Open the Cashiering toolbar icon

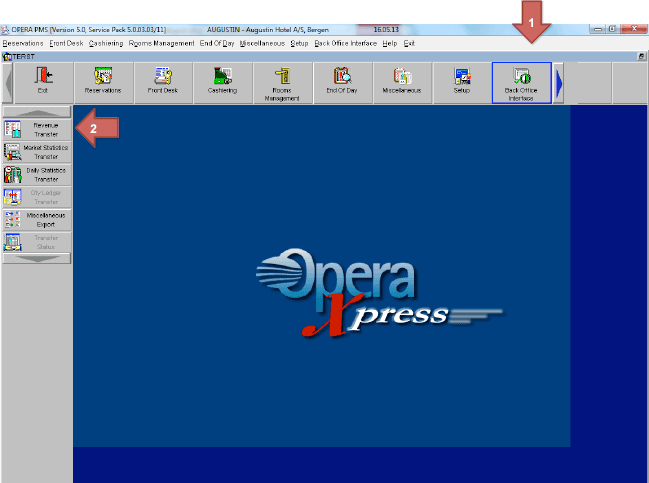click(x=222, y=83)
